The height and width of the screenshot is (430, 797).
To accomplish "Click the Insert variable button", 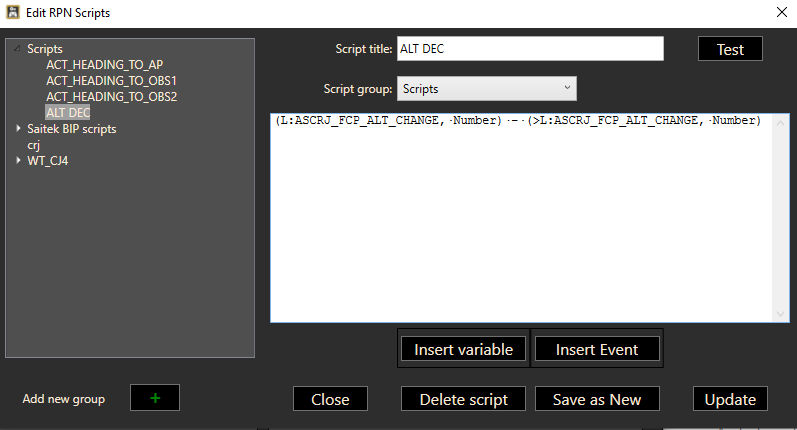I will [463, 349].
